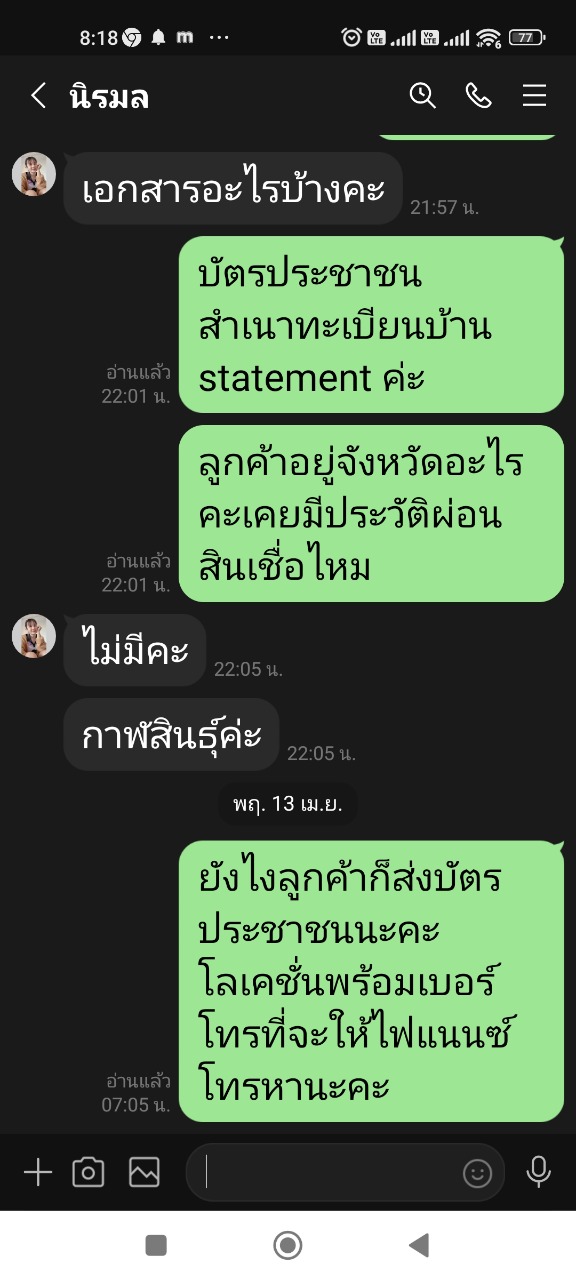
Task: Tap the นิรมล chat title
Action: pyautogui.click(x=109, y=96)
